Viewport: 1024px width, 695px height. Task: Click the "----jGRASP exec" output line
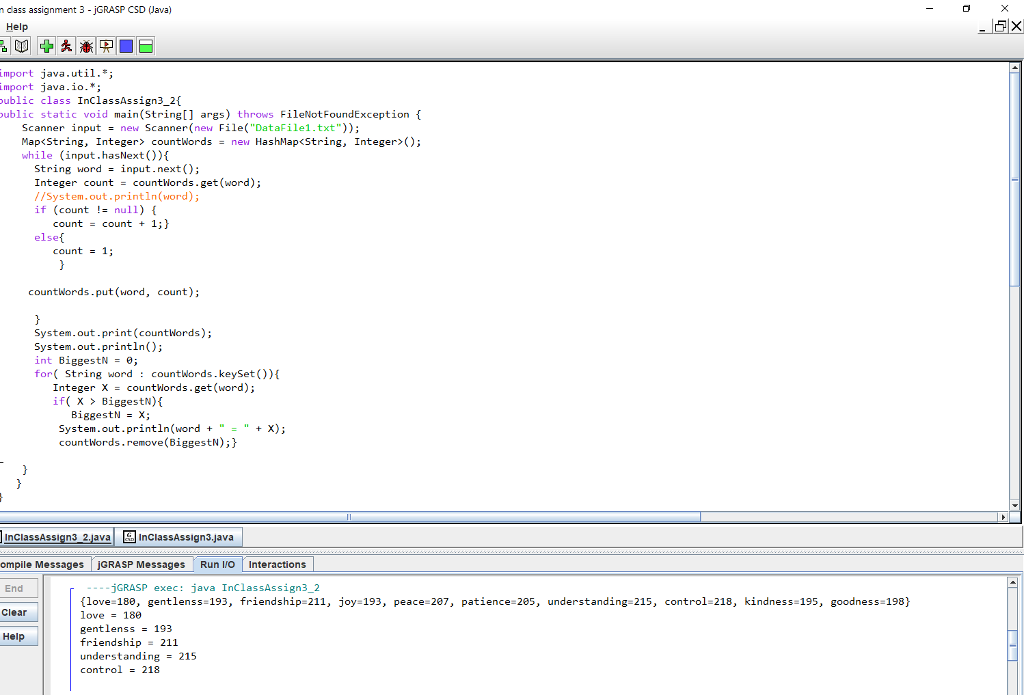tap(203, 588)
